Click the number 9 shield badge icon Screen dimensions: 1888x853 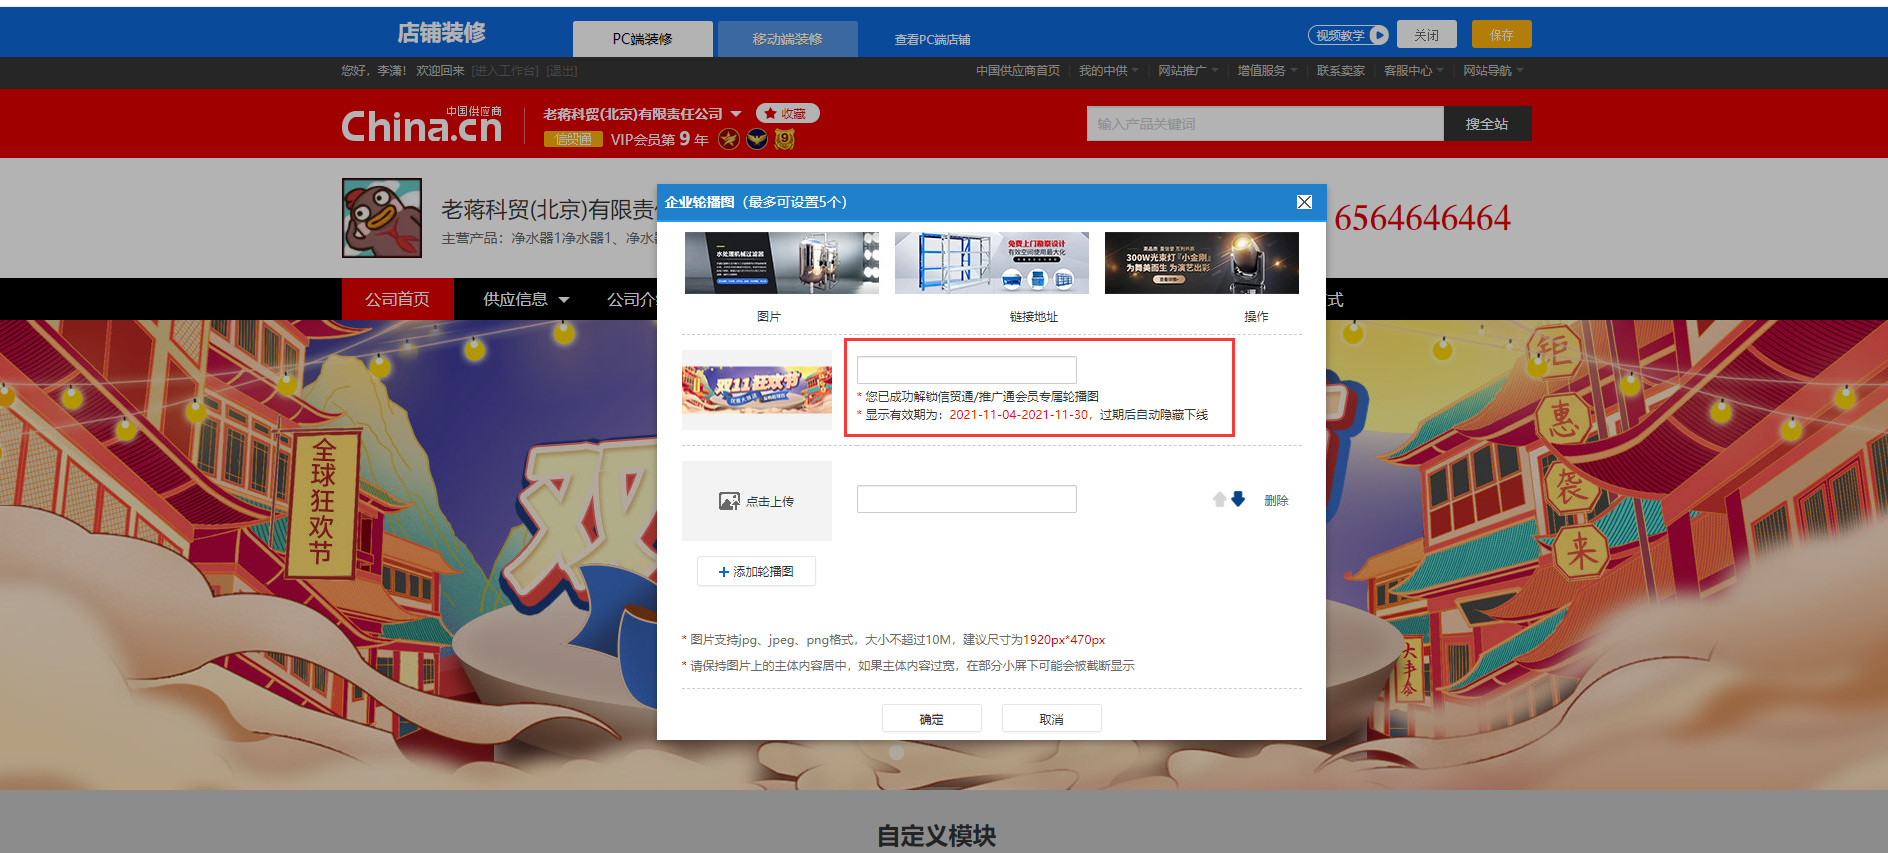point(785,139)
